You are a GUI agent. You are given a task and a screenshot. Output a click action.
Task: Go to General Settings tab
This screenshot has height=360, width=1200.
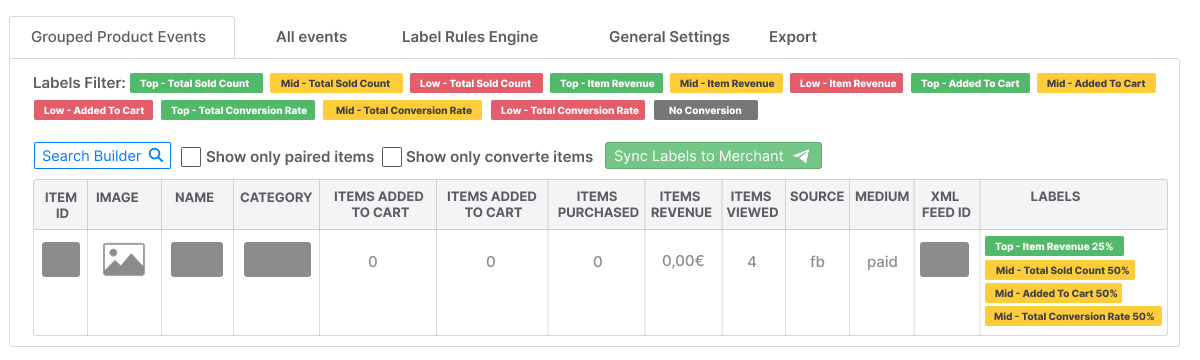tap(669, 37)
